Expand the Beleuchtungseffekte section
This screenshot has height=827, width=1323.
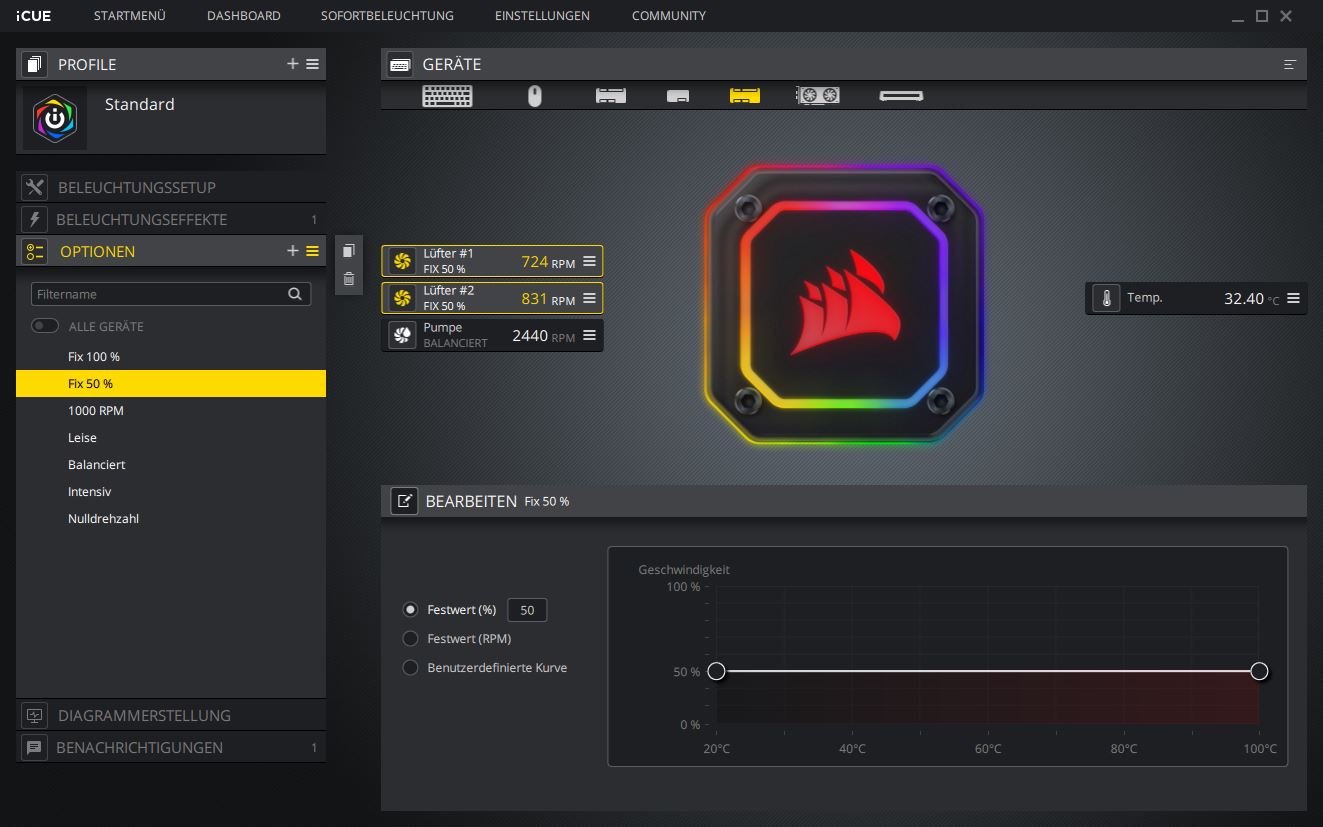pyautogui.click(x=141, y=219)
